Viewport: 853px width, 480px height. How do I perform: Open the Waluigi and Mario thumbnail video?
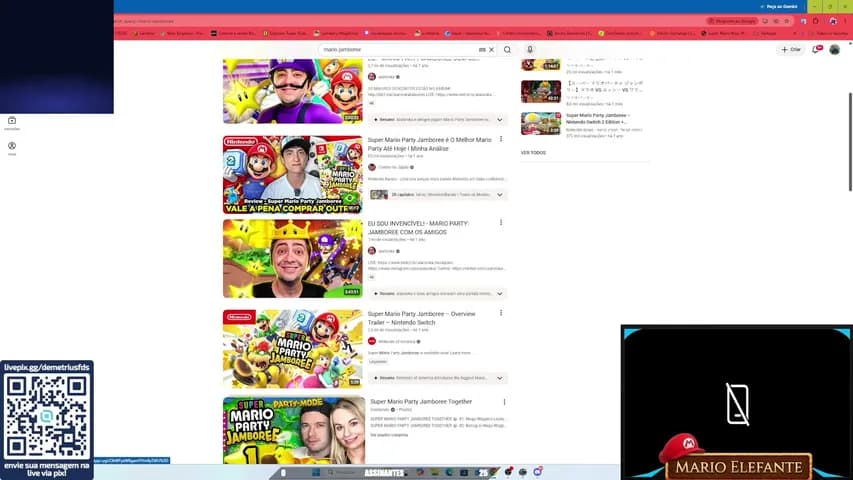(293, 91)
